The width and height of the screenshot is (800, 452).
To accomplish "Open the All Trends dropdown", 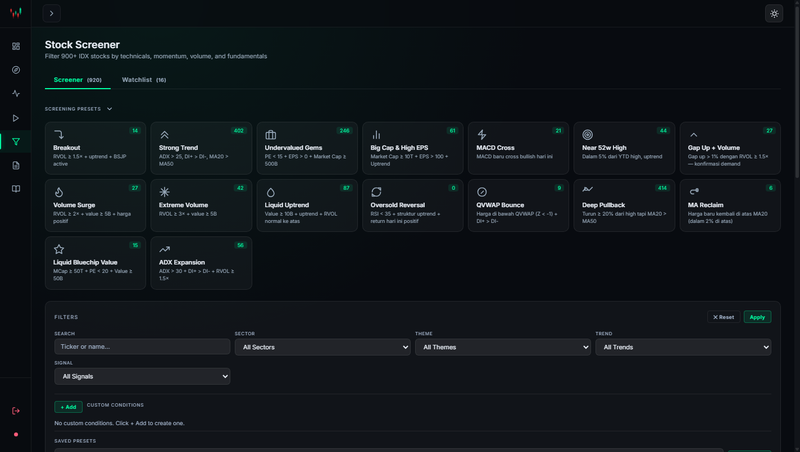I will pos(683,347).
